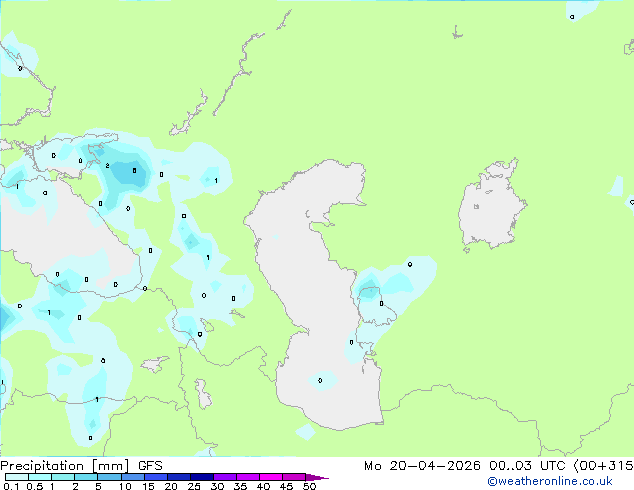
Task: Click the Mo 20-04-2026 00..03 UTC timestamp
Action: pos(464,466)
